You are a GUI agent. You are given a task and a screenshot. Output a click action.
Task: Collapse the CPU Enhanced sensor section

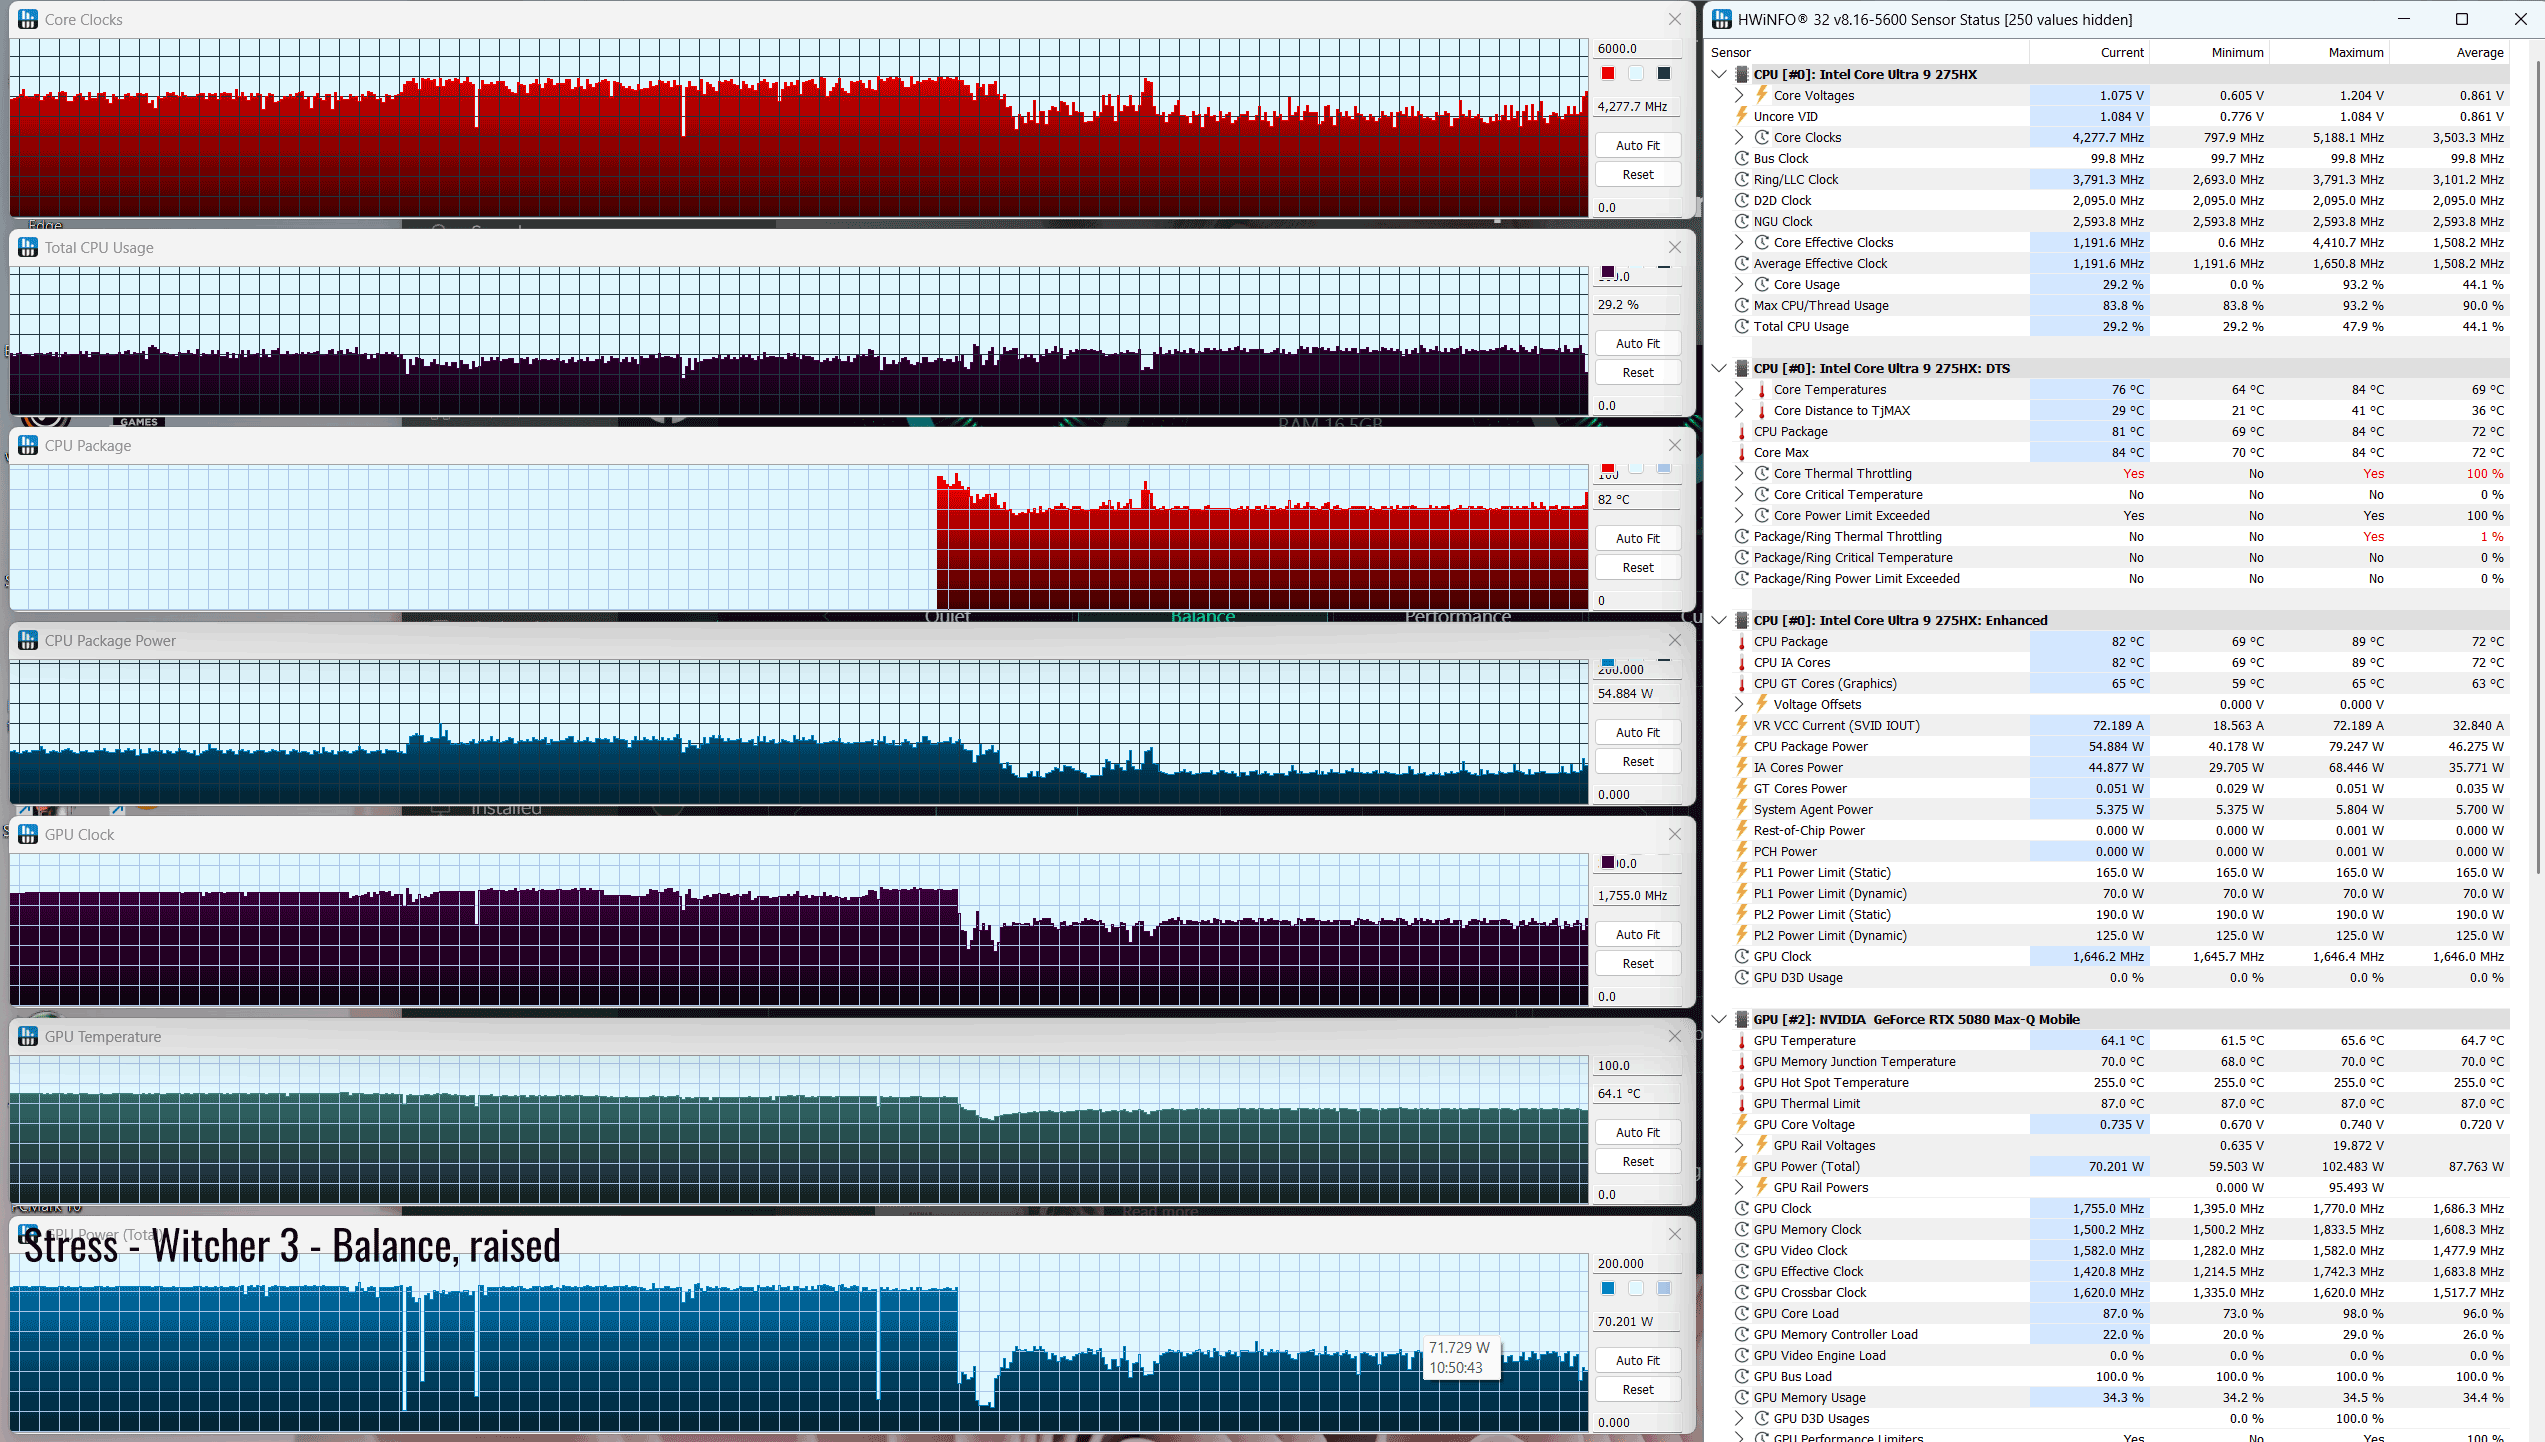(x=1719, y=620)
